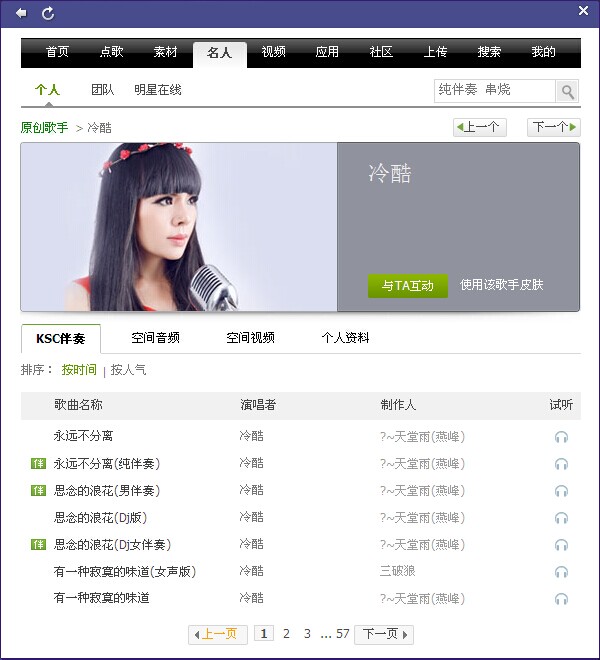600x660 pixels.
Task: Sort songs by 按人气
Action: tap(128, 370)
